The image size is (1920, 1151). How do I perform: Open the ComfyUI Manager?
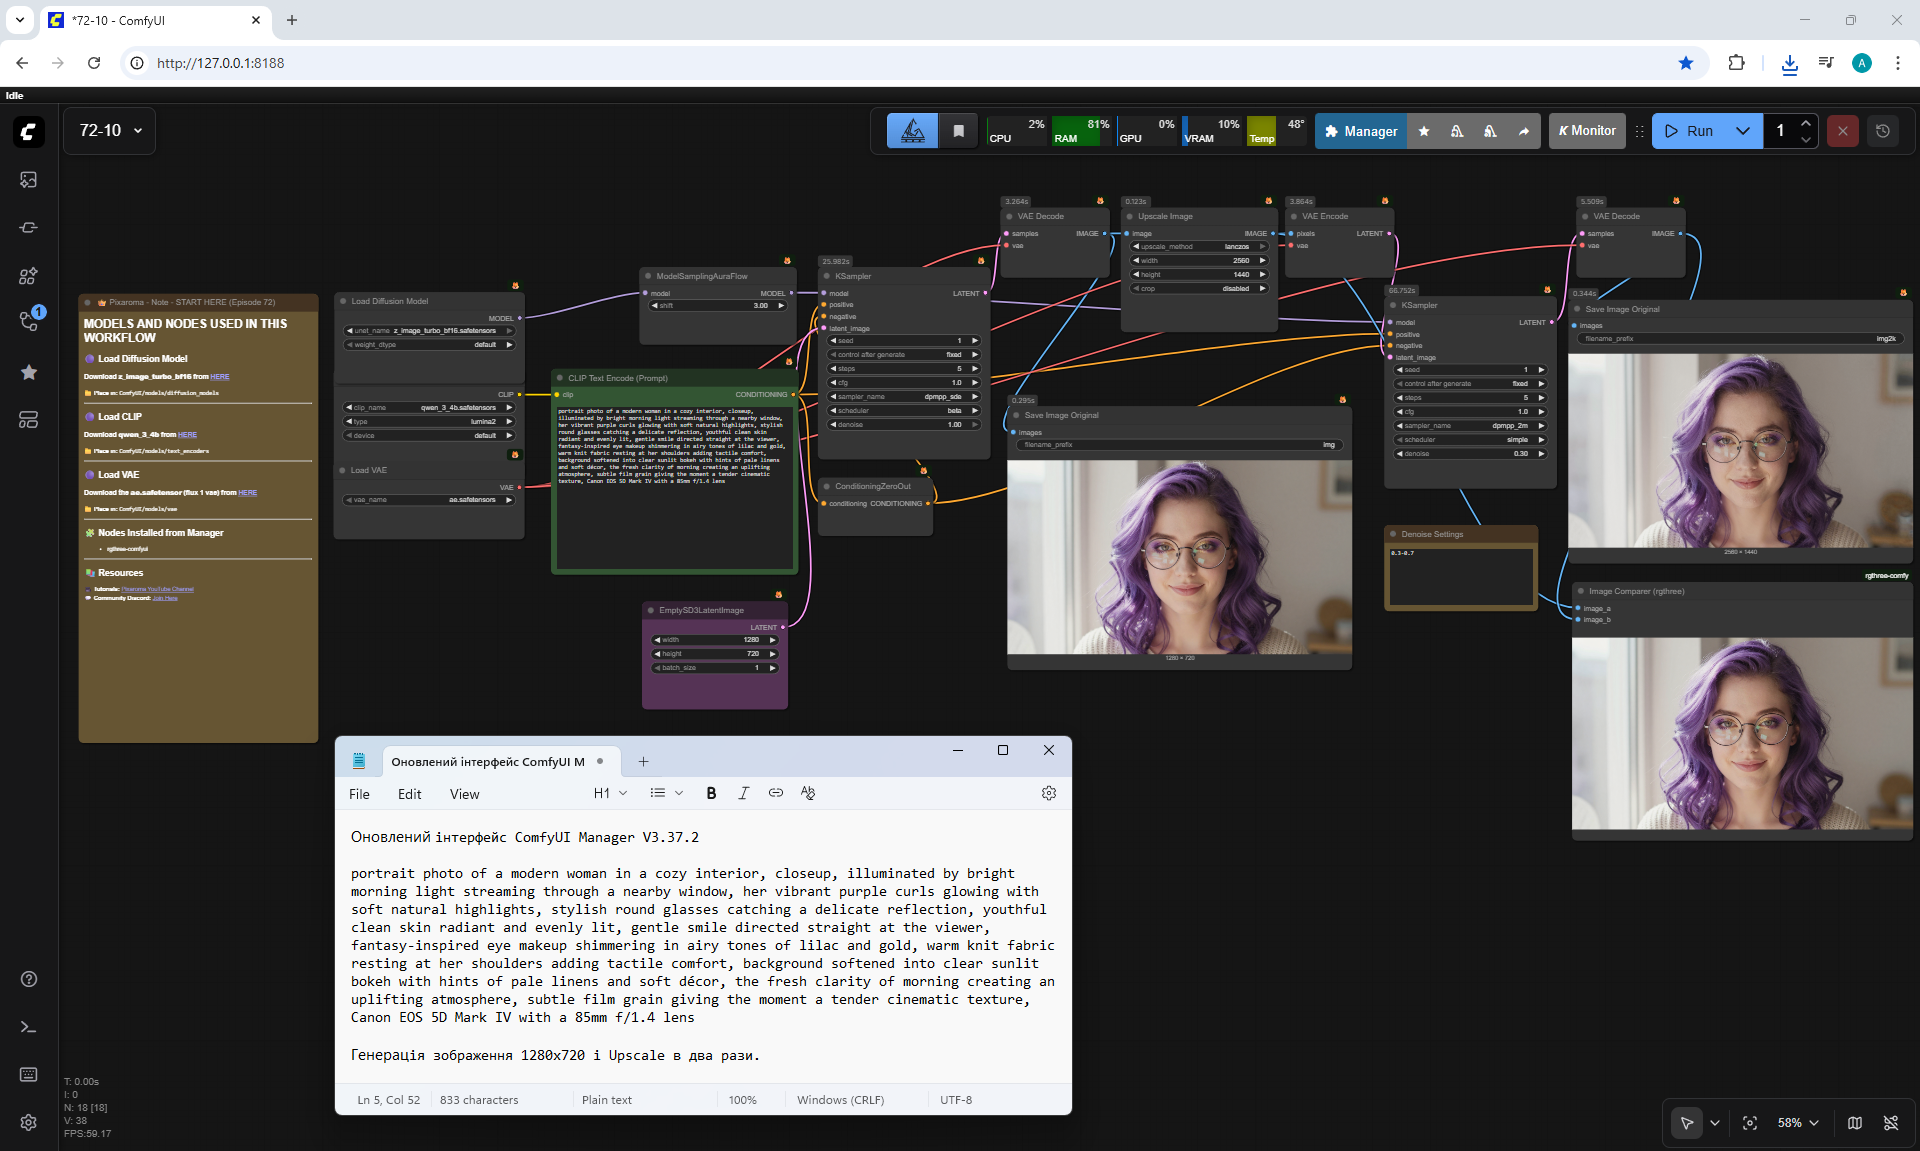(1360, 131)
